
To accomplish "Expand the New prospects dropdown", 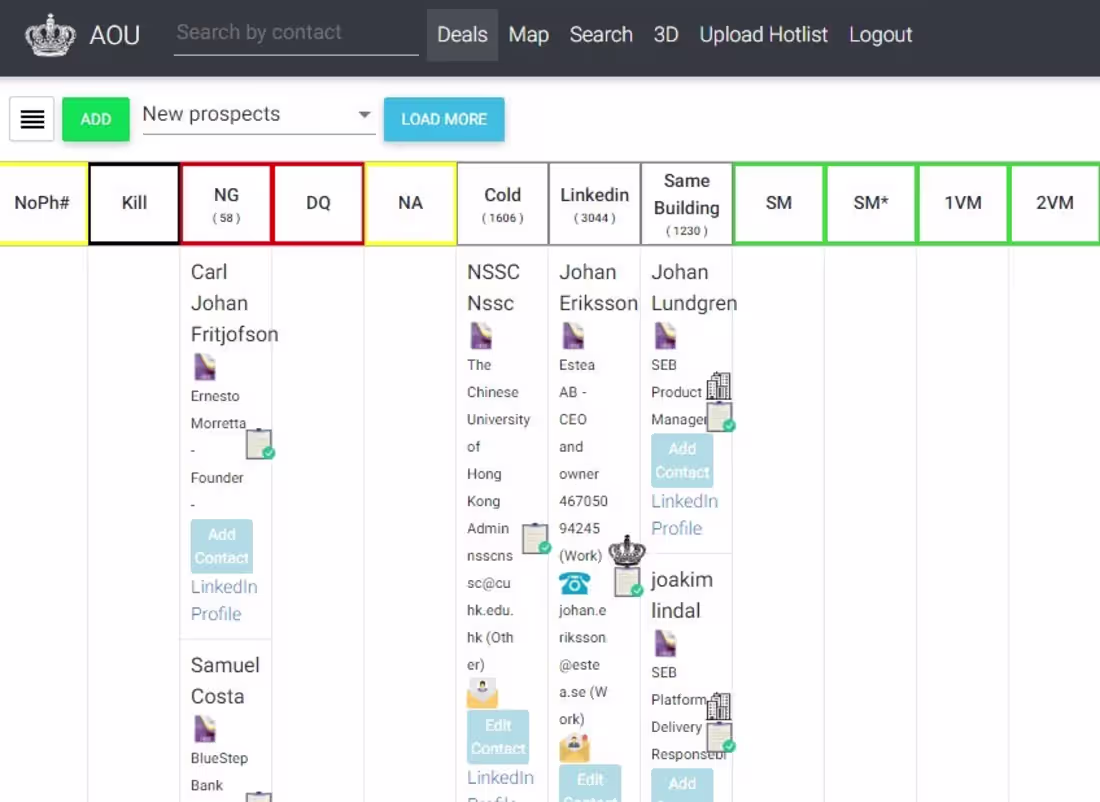I will 258,114.
